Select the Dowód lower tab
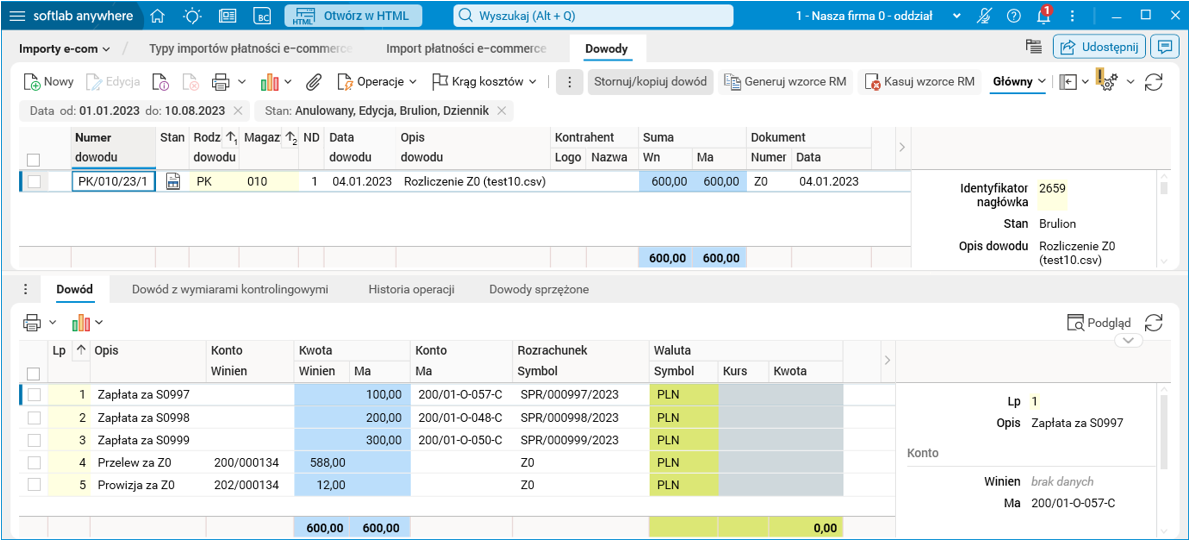 coord(74,289)
